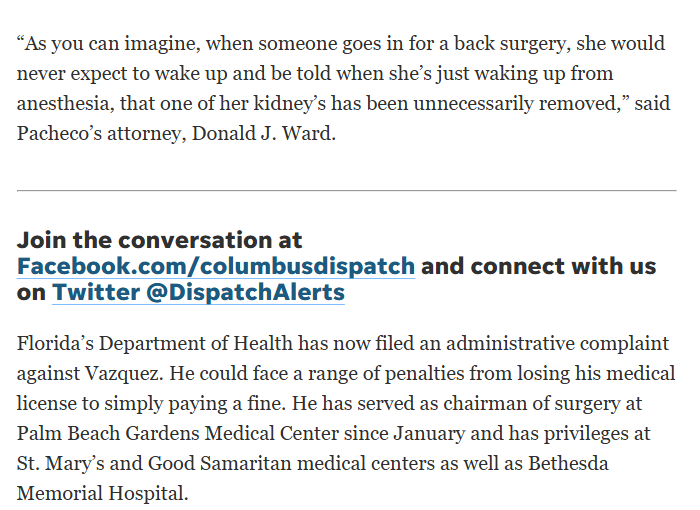Click the phrase 'back surgery' in the quote
The height and width of the screenshot is (510, 700).
tap(512, 43)
